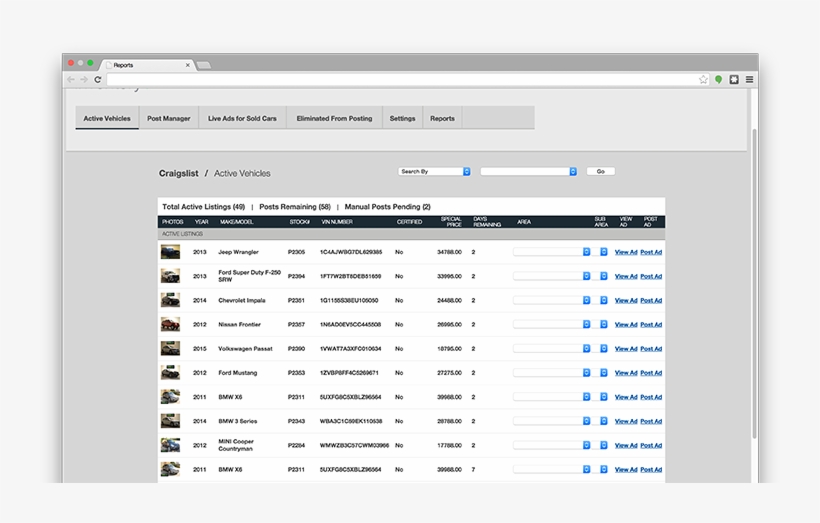820x523 pixels.
Task: Open the Live Ads for Sold Cars tab
Action: tap(242, 118)
